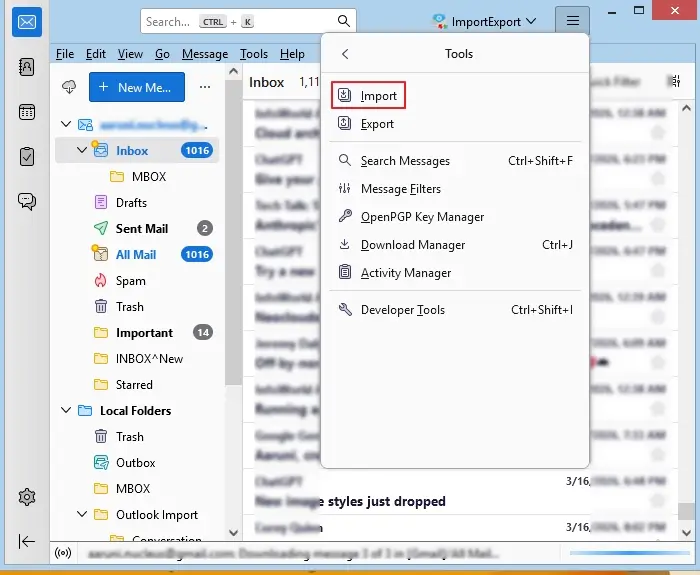Select the Sent Mail folder
The height and width of the screenshot is (575, 700).
[x=137, y=229]
